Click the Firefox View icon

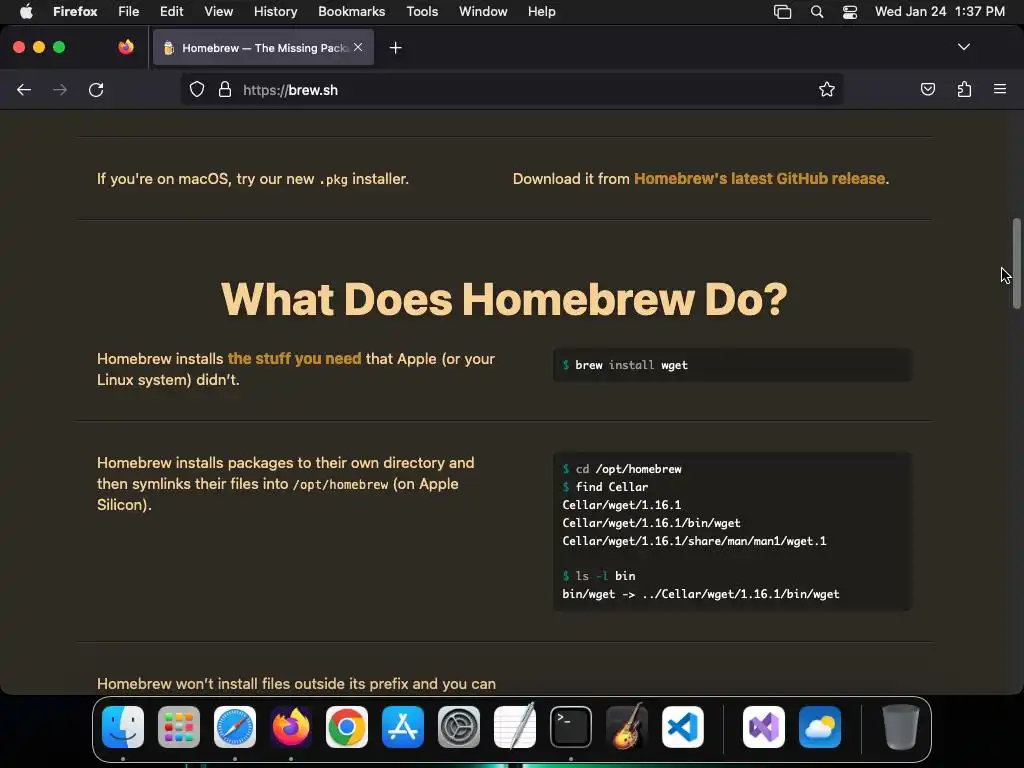126,47
